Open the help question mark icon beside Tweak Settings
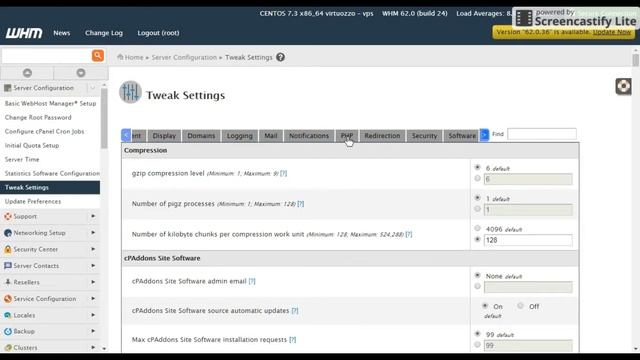 pyautogui.click(x=280, y=57)
